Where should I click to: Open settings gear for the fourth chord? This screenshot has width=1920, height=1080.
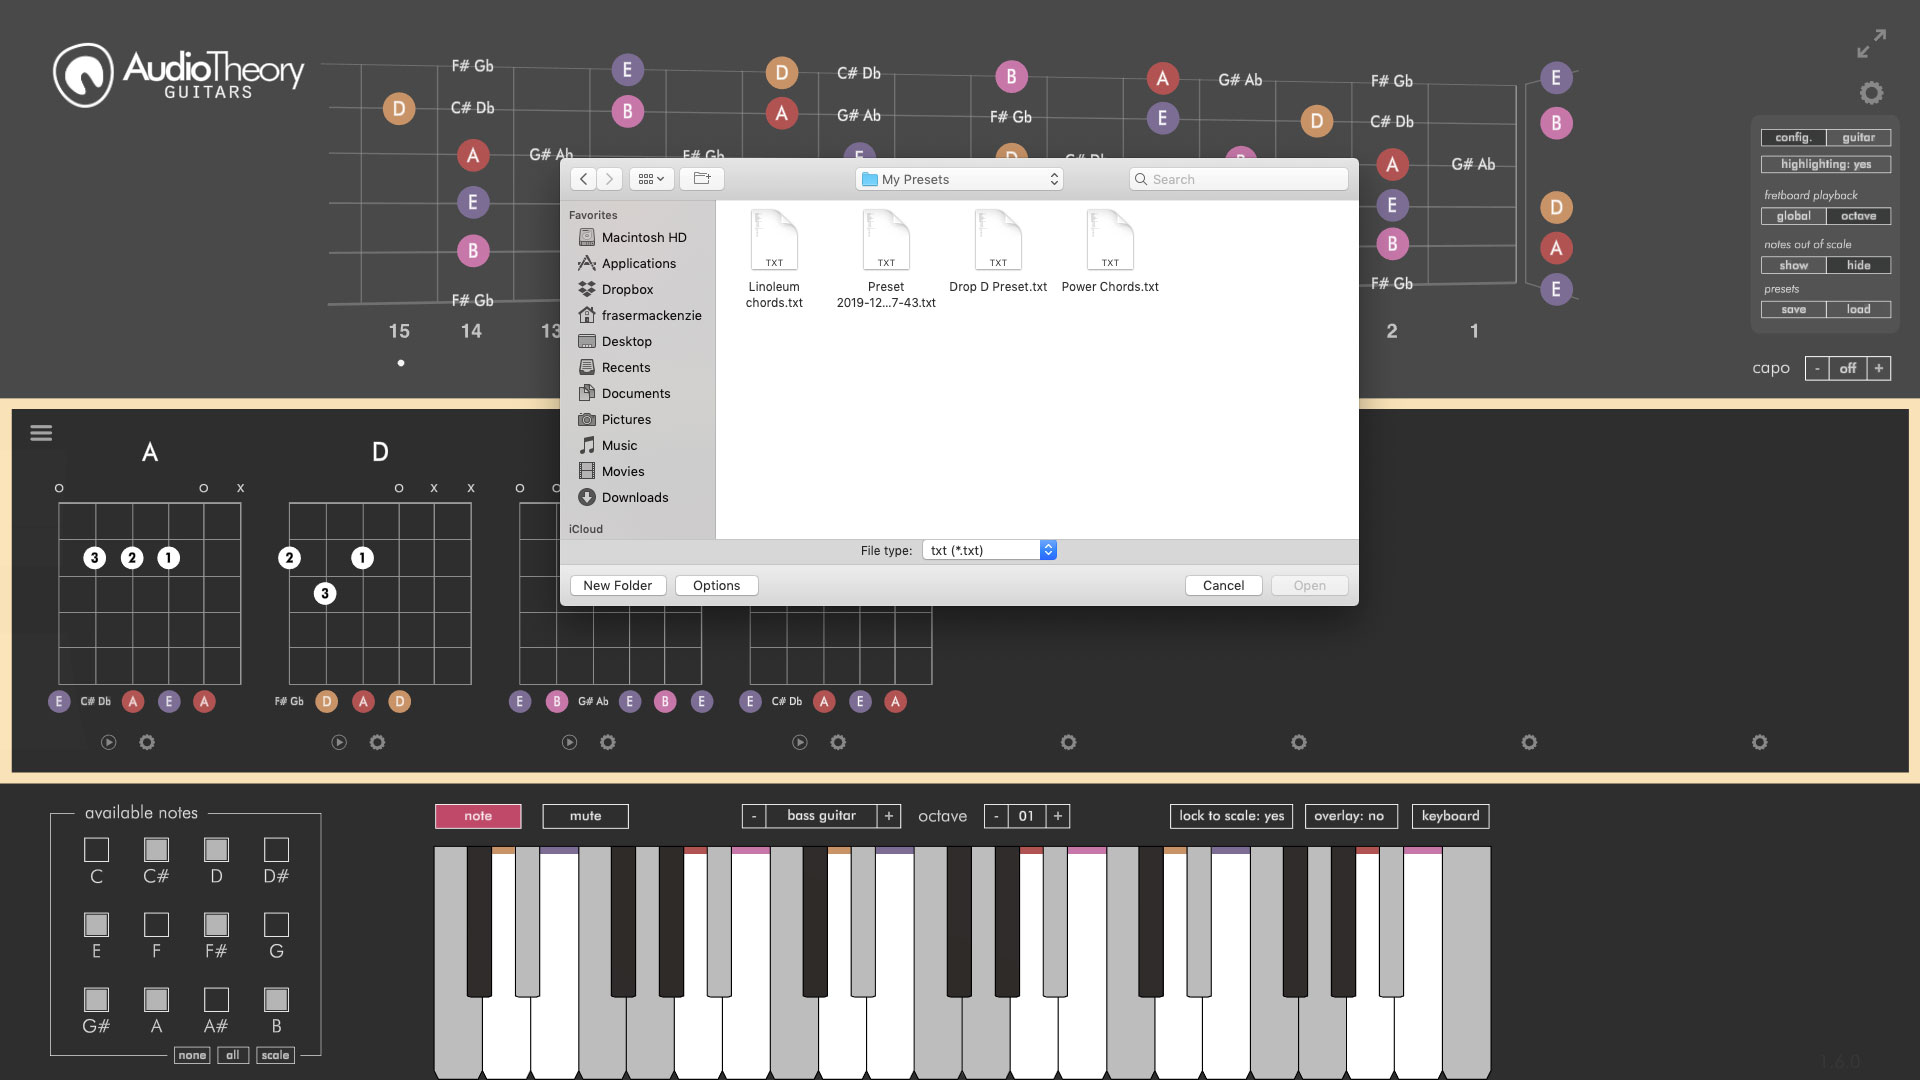tap(838, 742)
